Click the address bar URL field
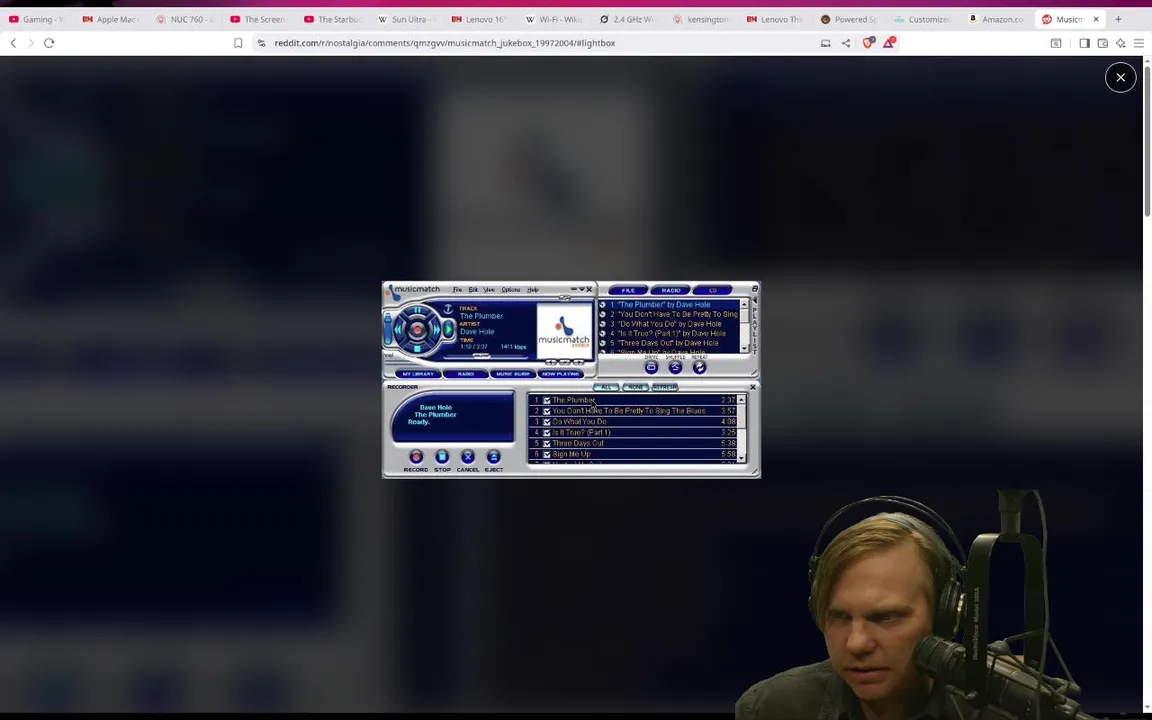This screenshot has width=1152, height=720. pos(540,43)
